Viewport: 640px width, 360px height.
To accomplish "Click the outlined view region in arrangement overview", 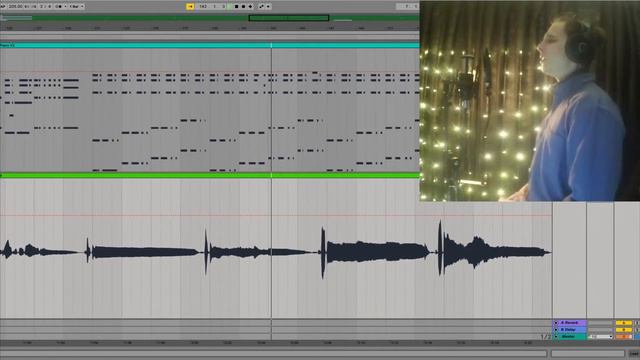I will 289,18.
